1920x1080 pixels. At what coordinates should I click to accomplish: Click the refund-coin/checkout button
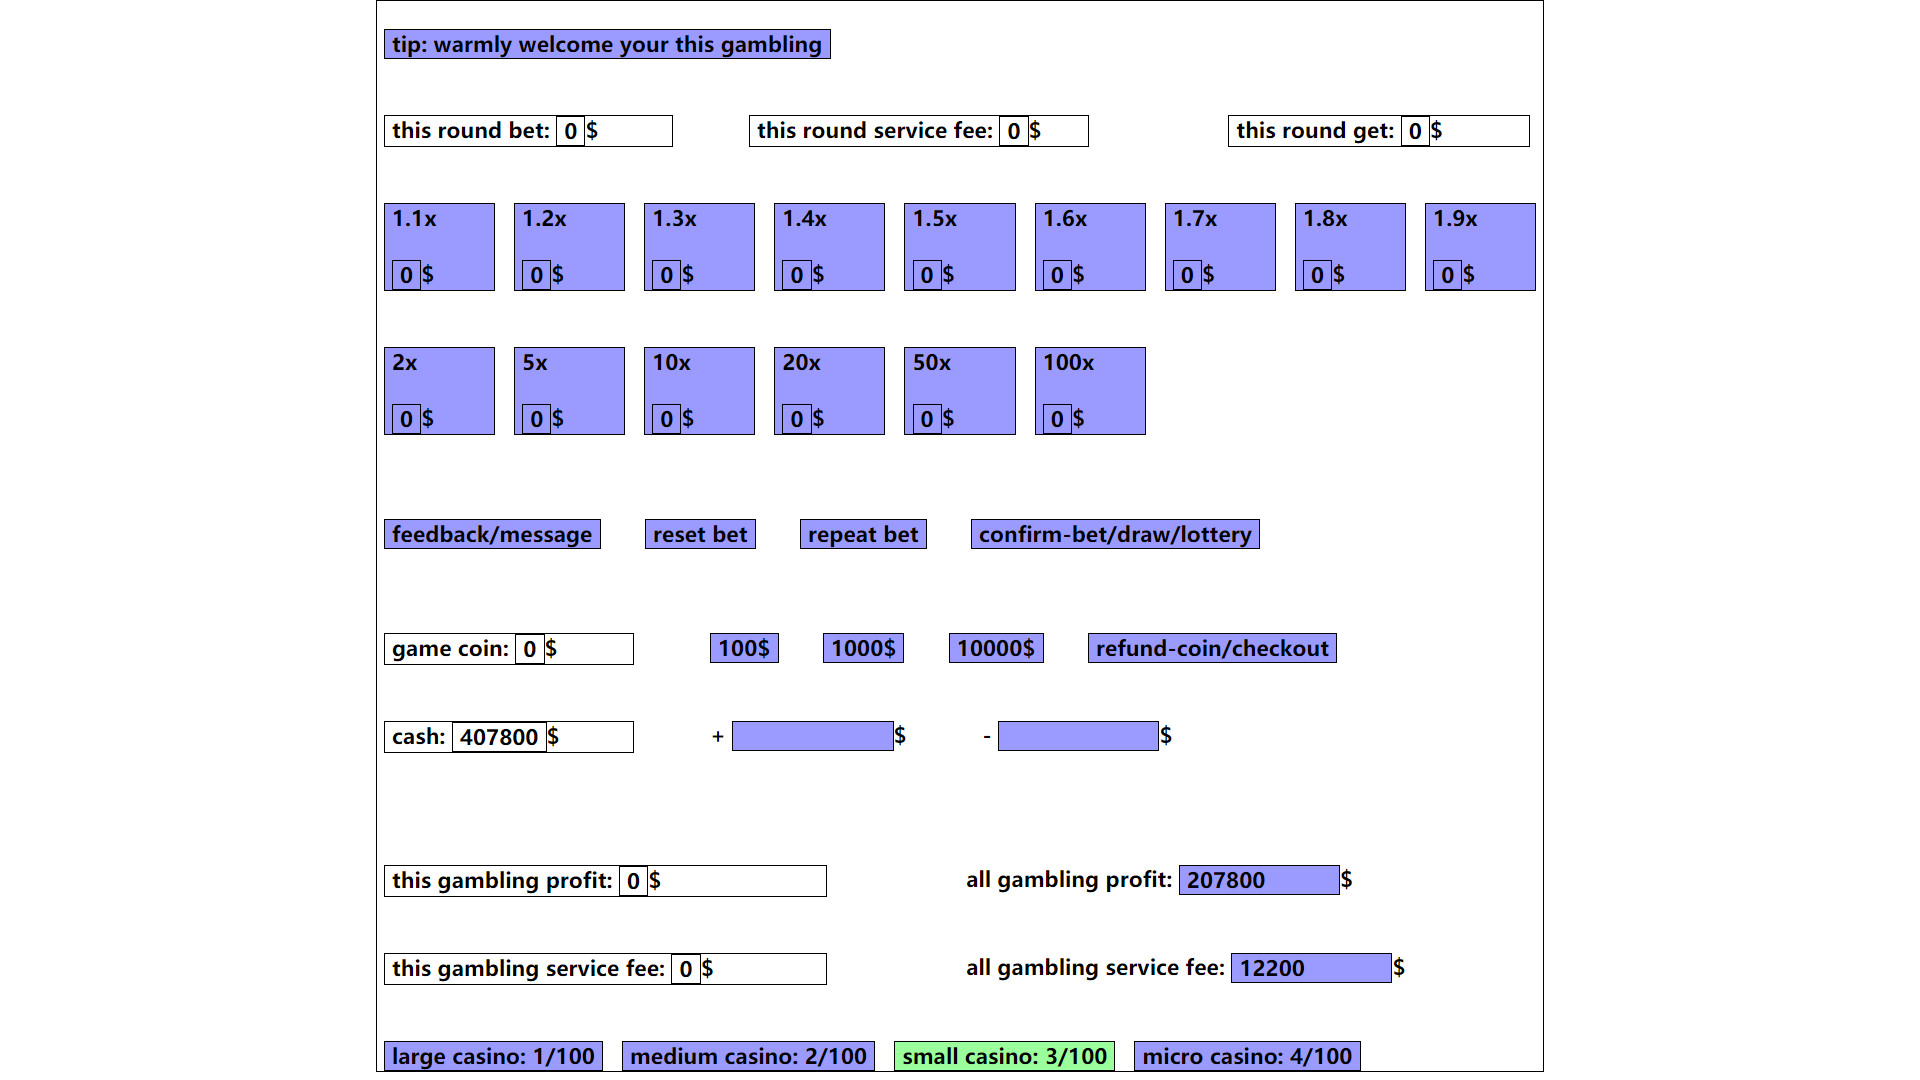coord(1213,647)
